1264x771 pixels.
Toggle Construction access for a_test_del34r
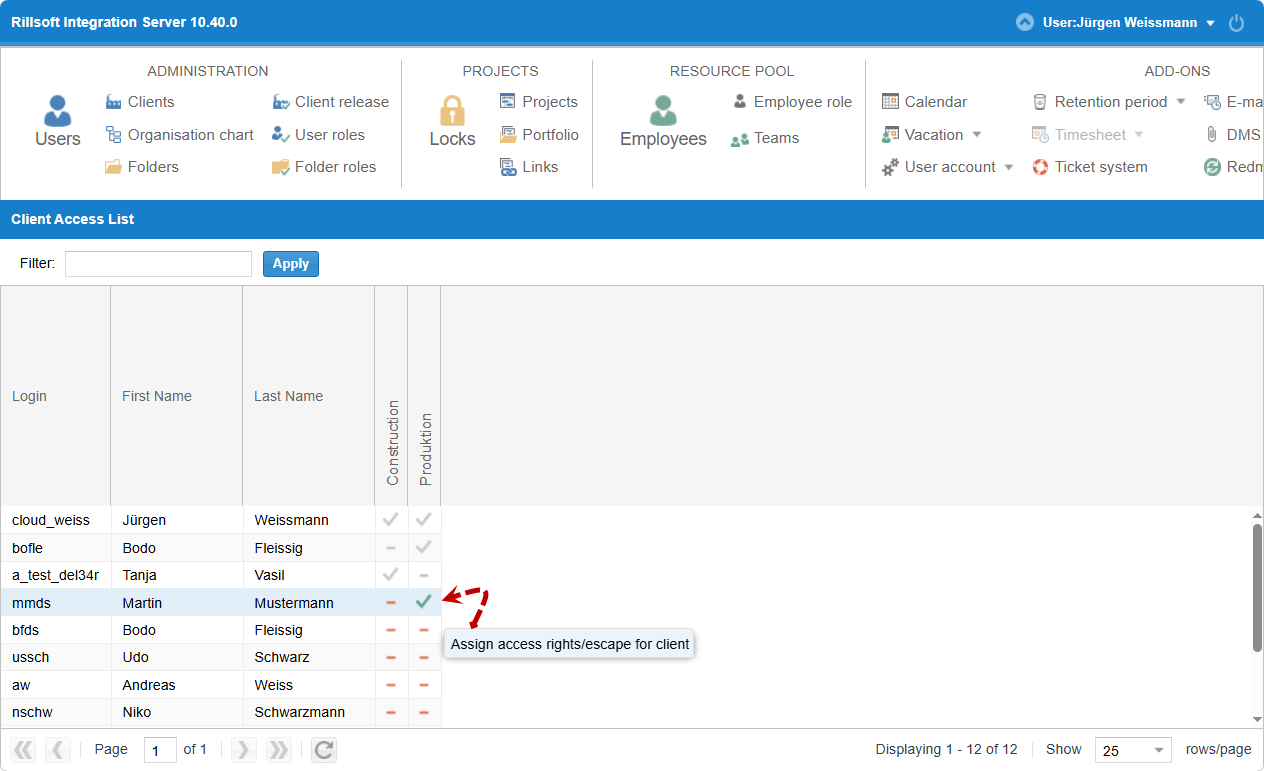pos(391,575)
